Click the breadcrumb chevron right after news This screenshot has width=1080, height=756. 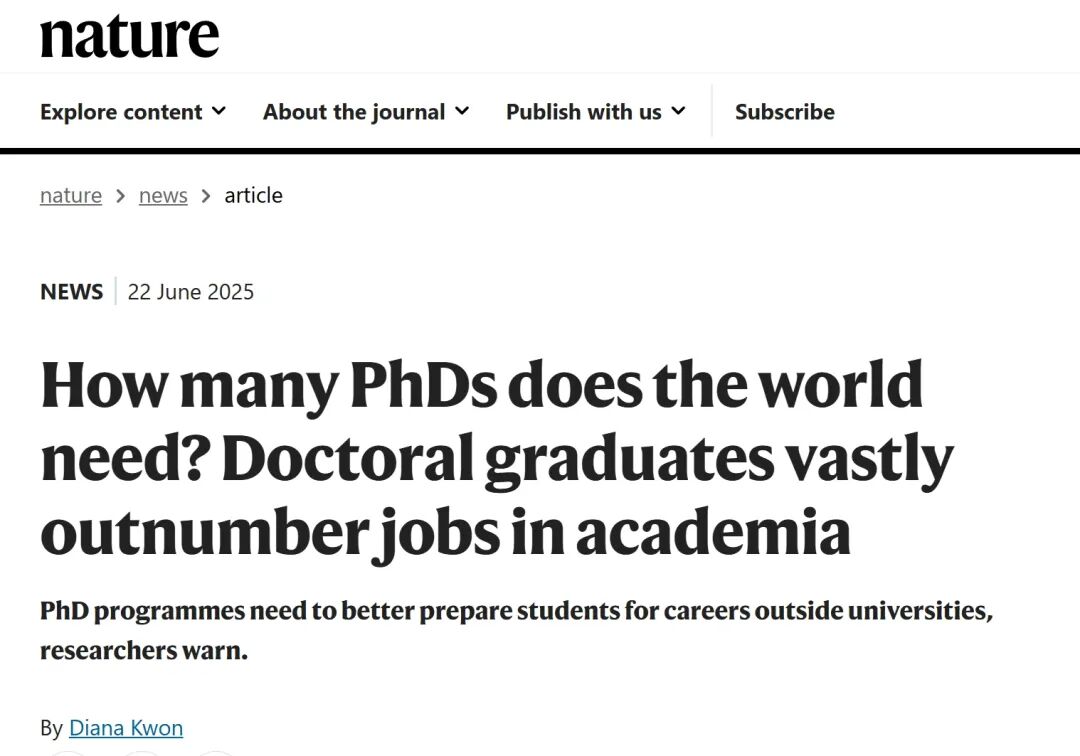[206, 196]
